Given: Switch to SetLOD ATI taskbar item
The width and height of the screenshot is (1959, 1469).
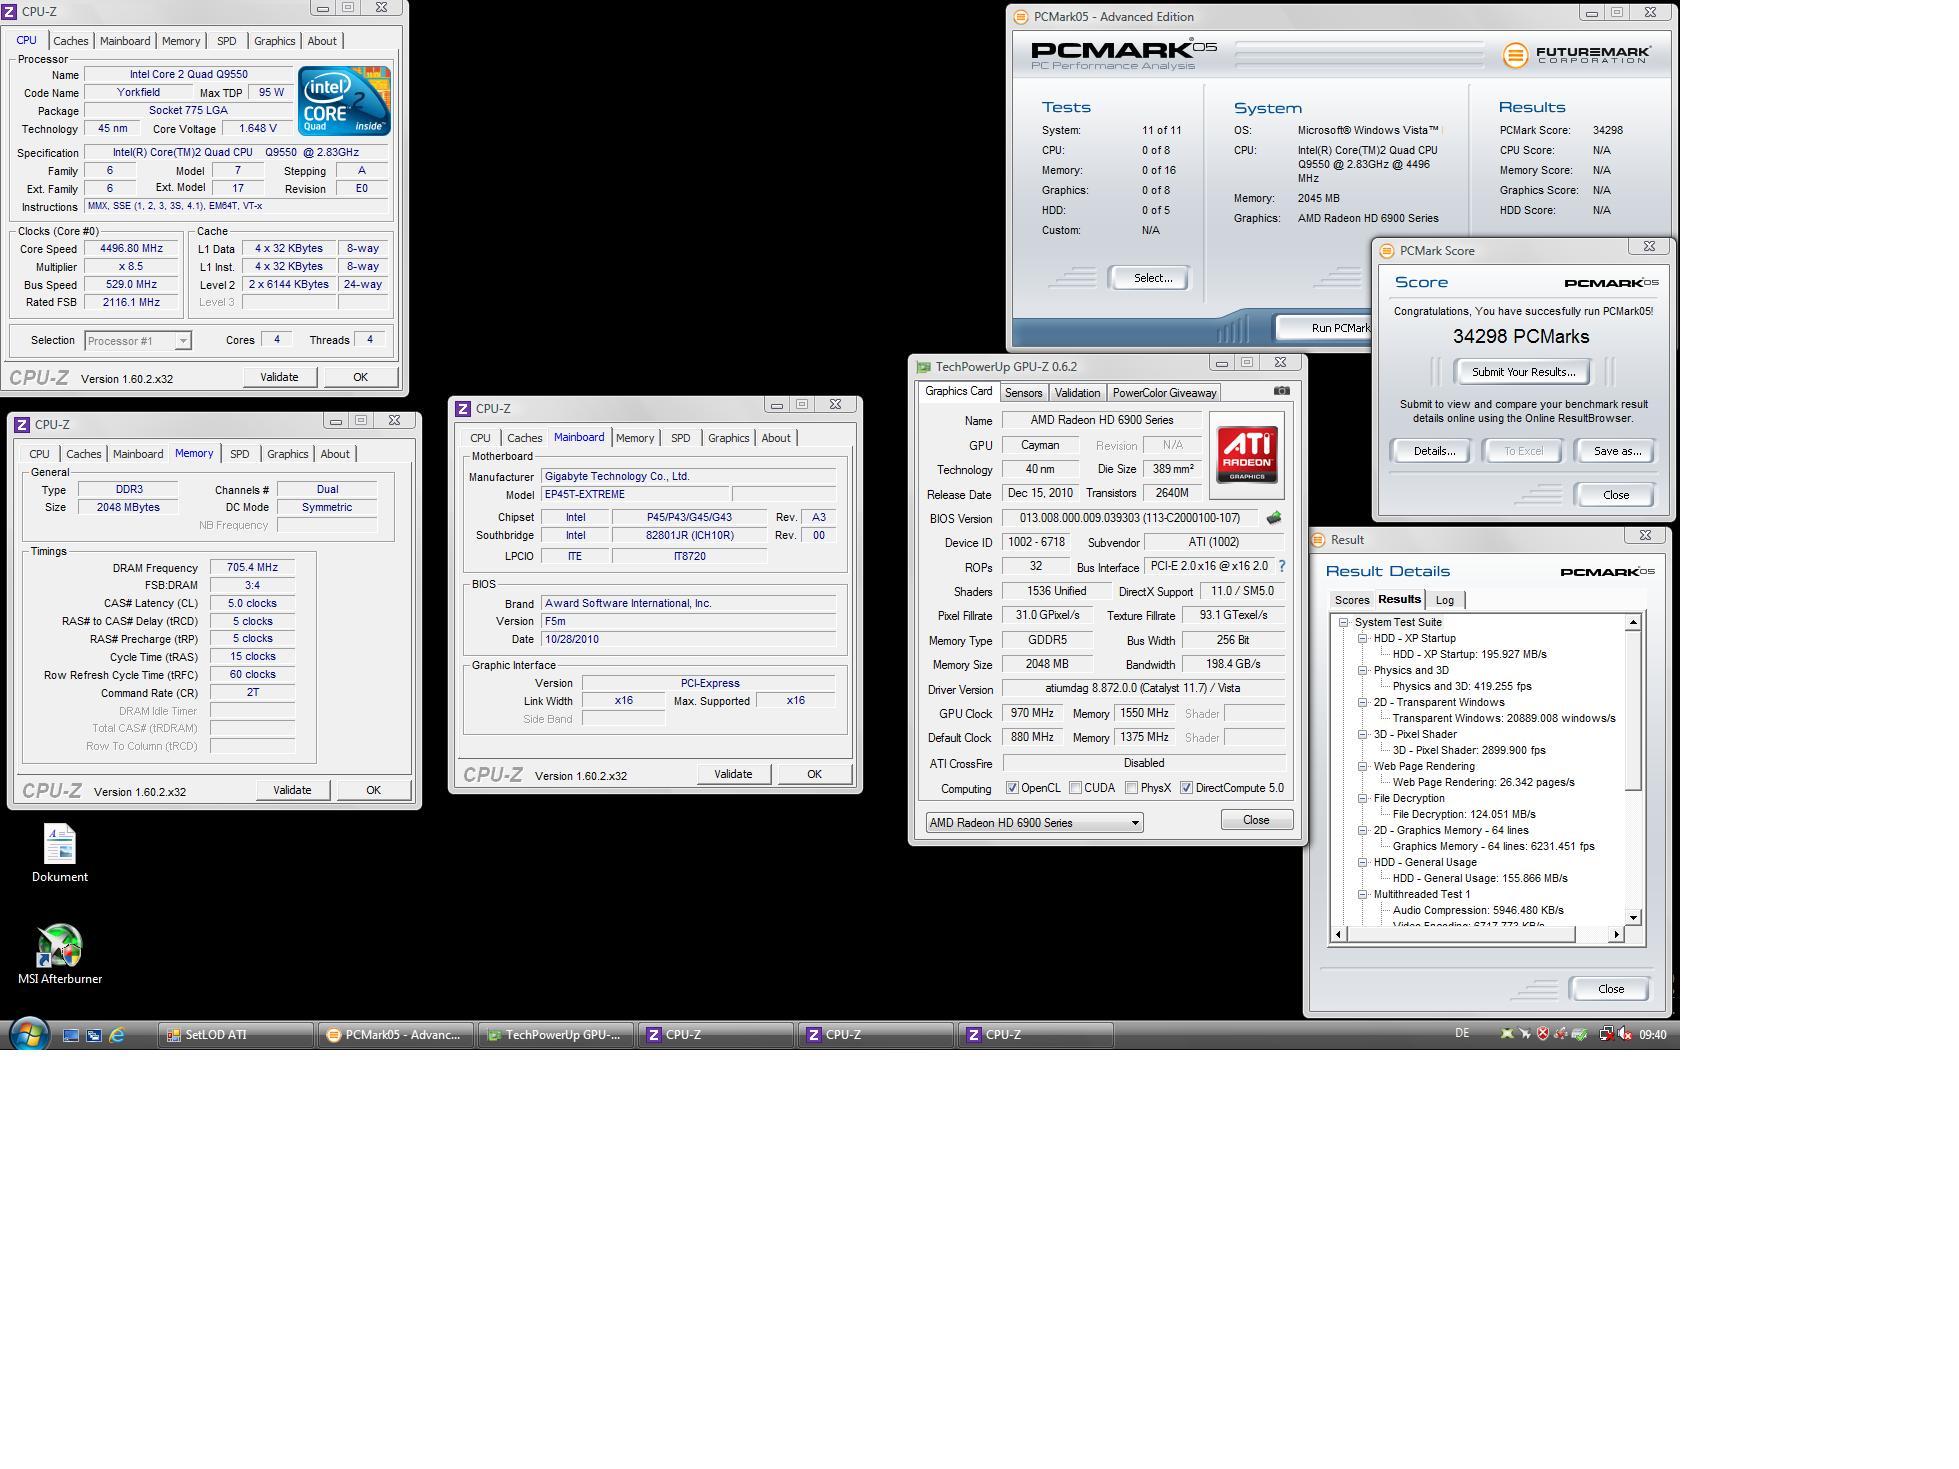Looking at the screenshot, I should tap(236, 1035).
